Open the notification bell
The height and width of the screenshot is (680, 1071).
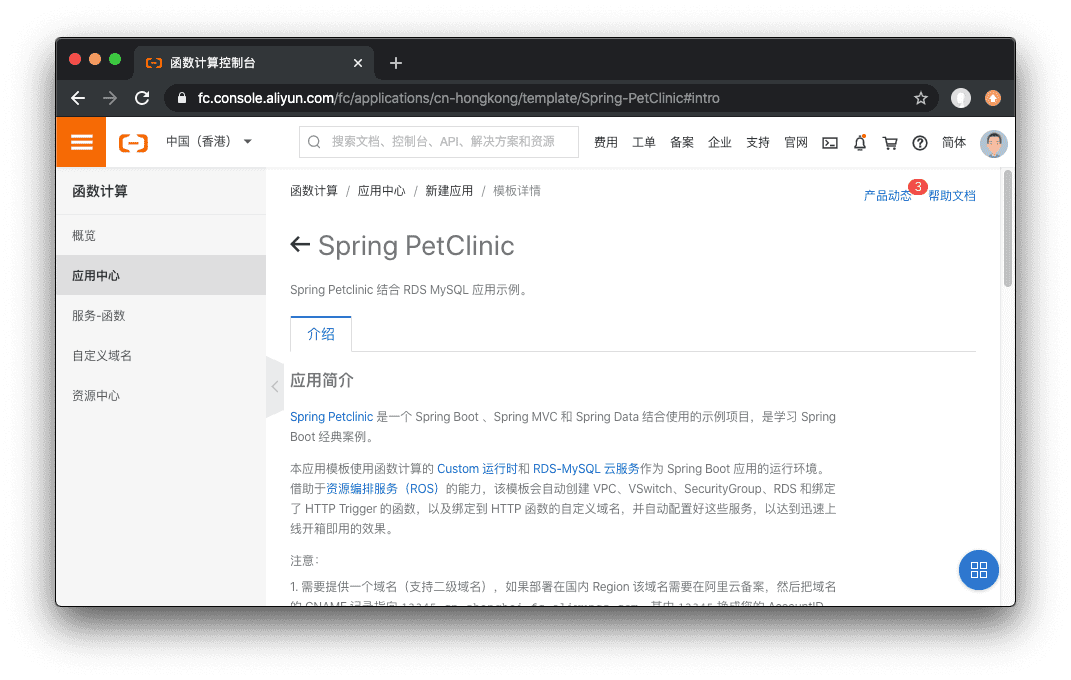859,143
